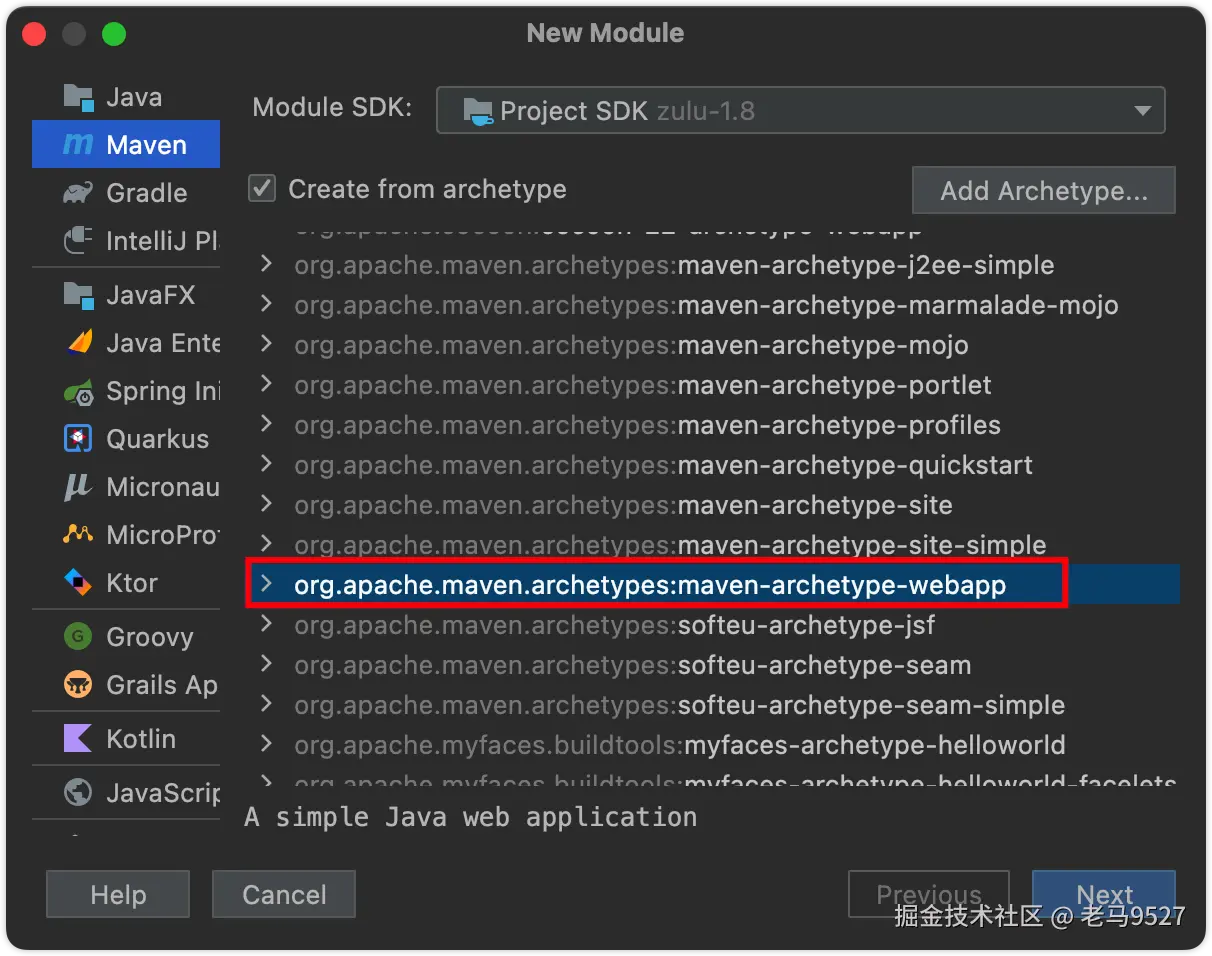Click the Gradle elephant icon
The width and height of the screenshot is (1212, 956).
tap(78, 193)
